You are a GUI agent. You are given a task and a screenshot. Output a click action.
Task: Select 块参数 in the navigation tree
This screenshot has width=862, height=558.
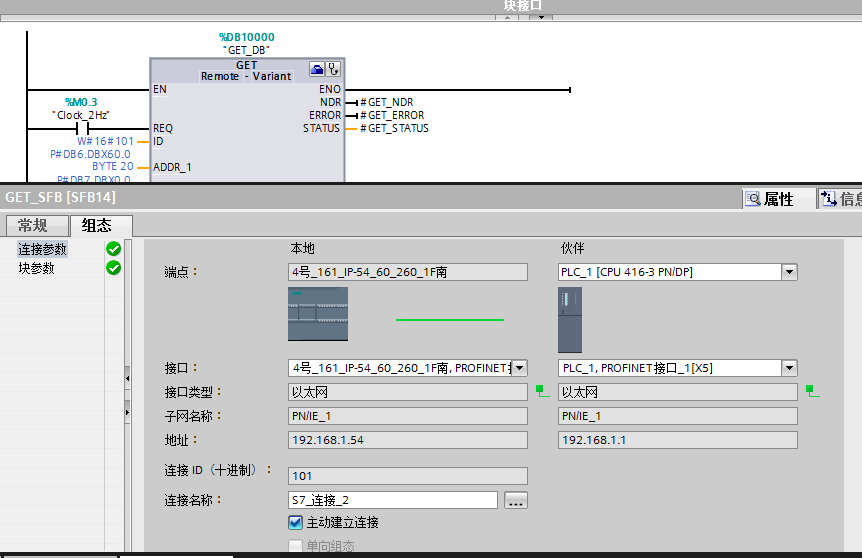[37, 268]
